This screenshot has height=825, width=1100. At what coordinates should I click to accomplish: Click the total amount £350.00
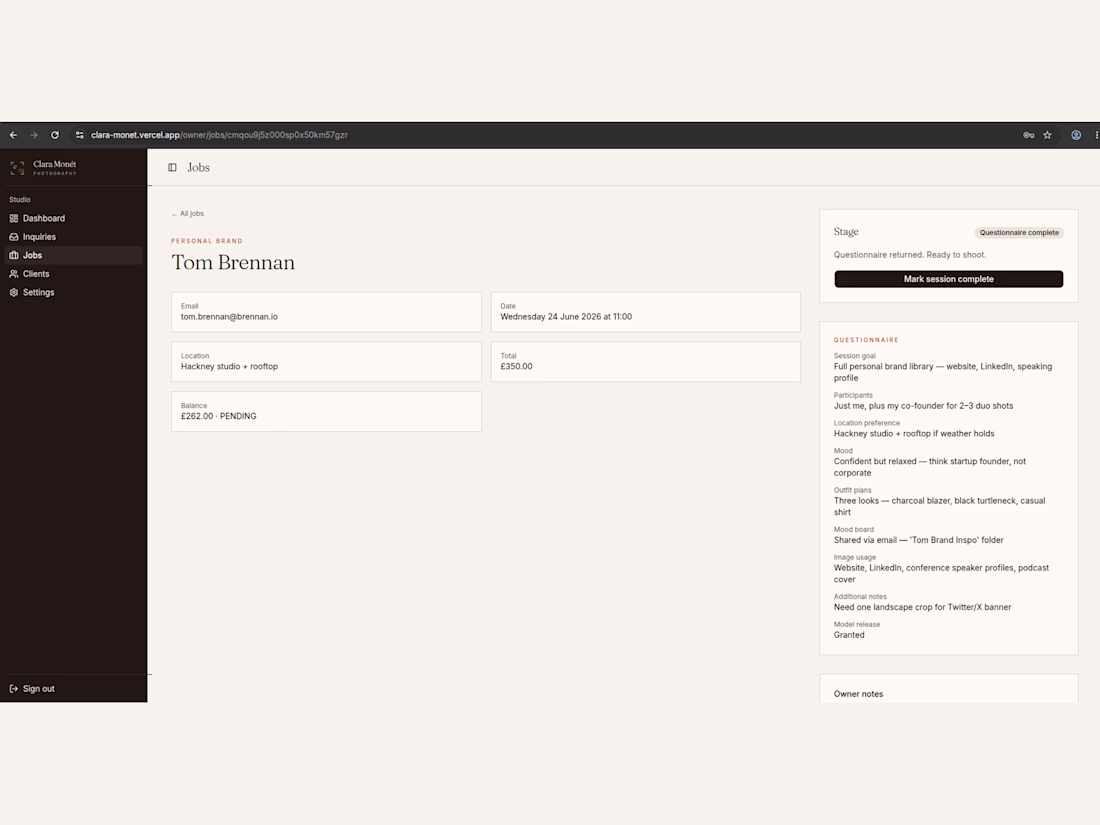(x=516, y=367)
